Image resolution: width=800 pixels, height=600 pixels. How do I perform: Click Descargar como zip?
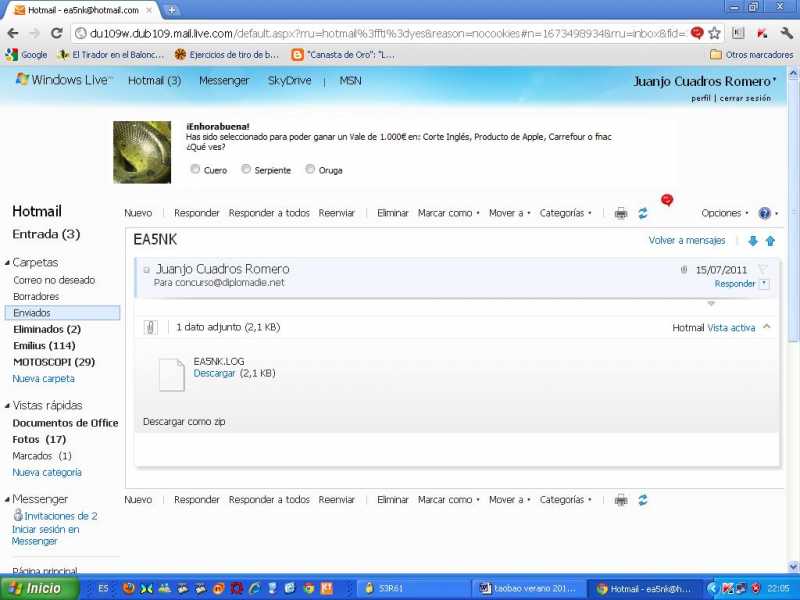pyautogui.click(x=184, y=422)
